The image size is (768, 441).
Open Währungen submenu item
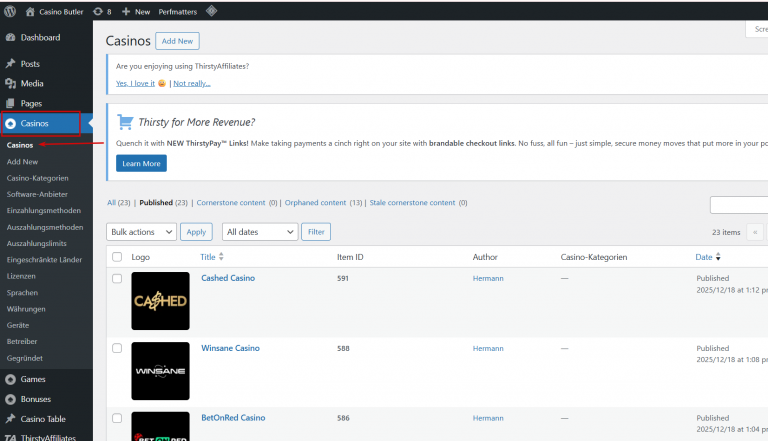click(x=26, y=309)
